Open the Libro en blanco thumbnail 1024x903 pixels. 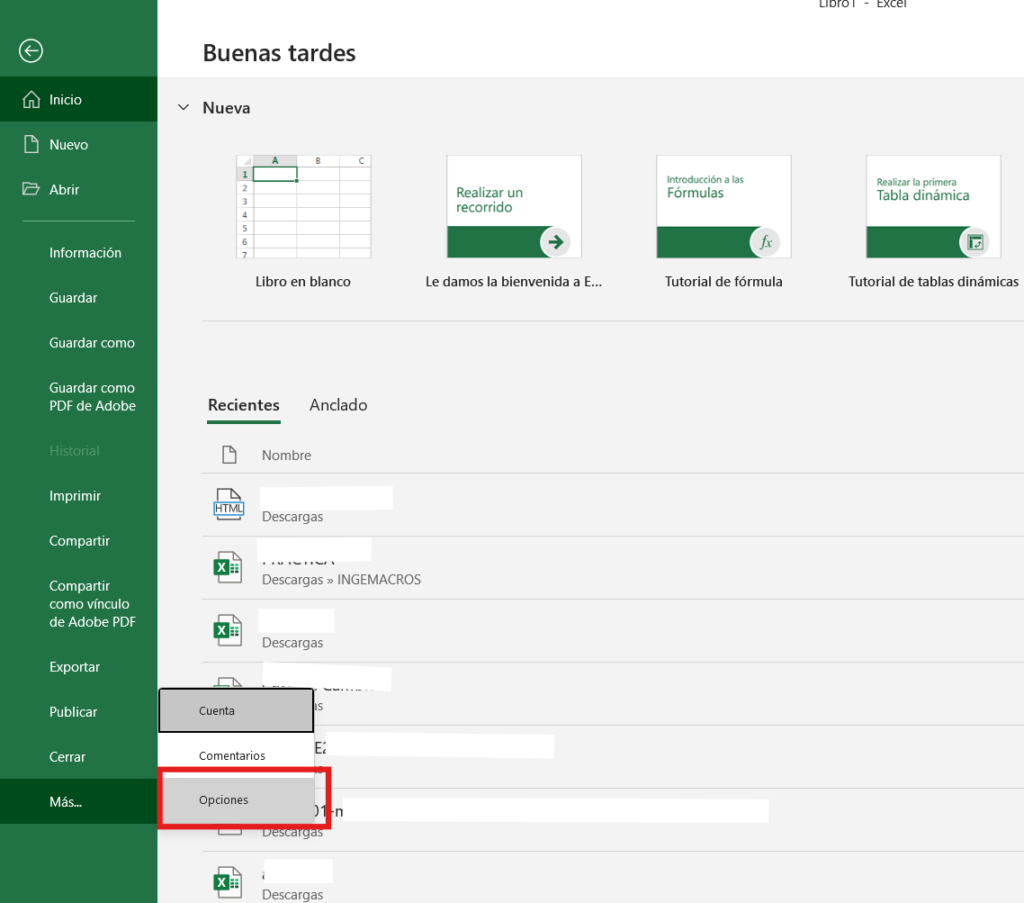click(x=304, y=206)
